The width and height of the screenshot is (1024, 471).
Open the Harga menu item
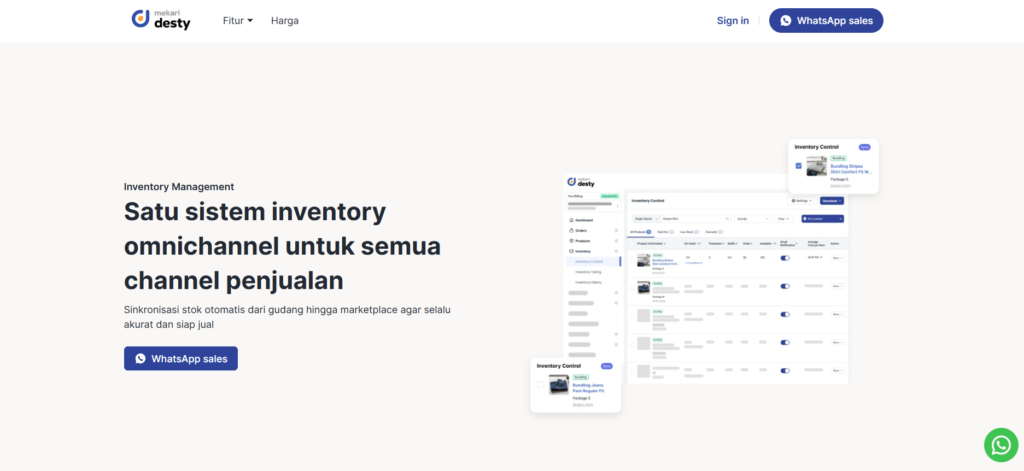click(285, 20)
